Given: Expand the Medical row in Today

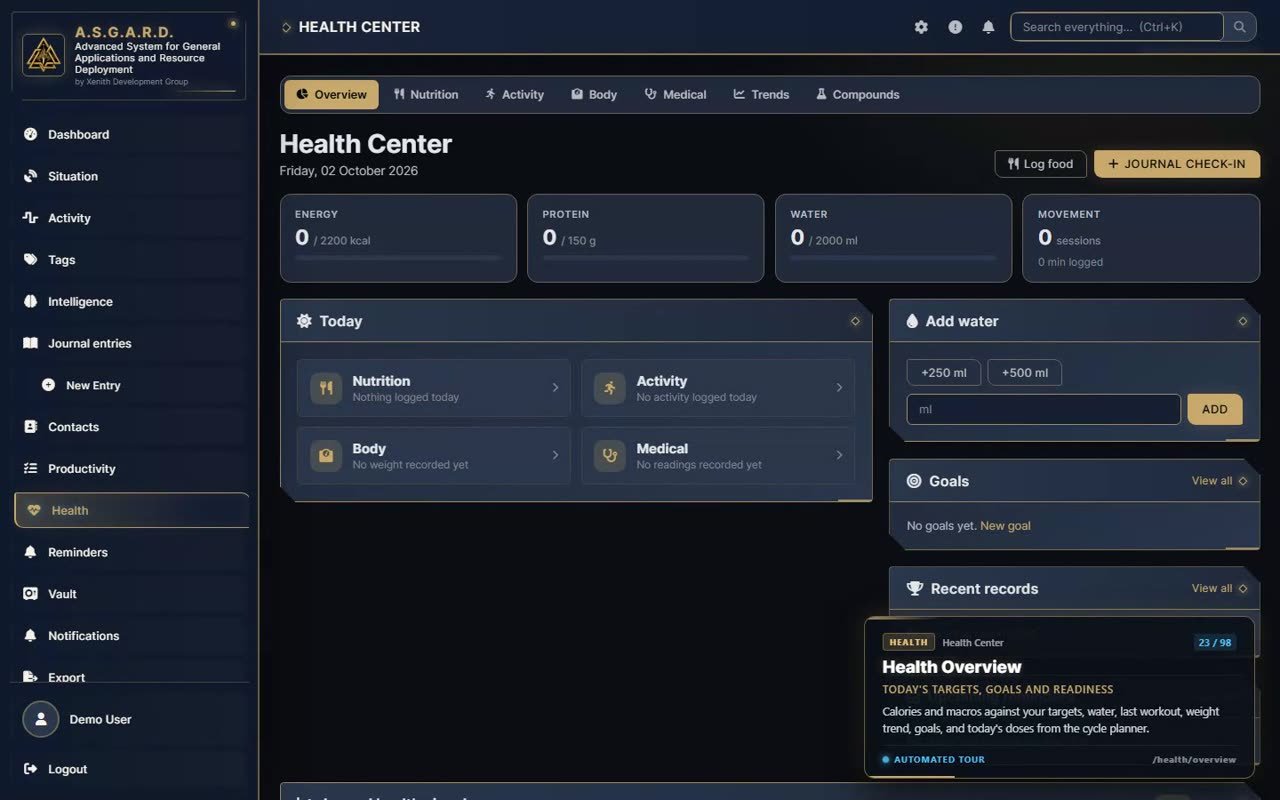Looking at the screenshot, I should (x=718, y=456).
